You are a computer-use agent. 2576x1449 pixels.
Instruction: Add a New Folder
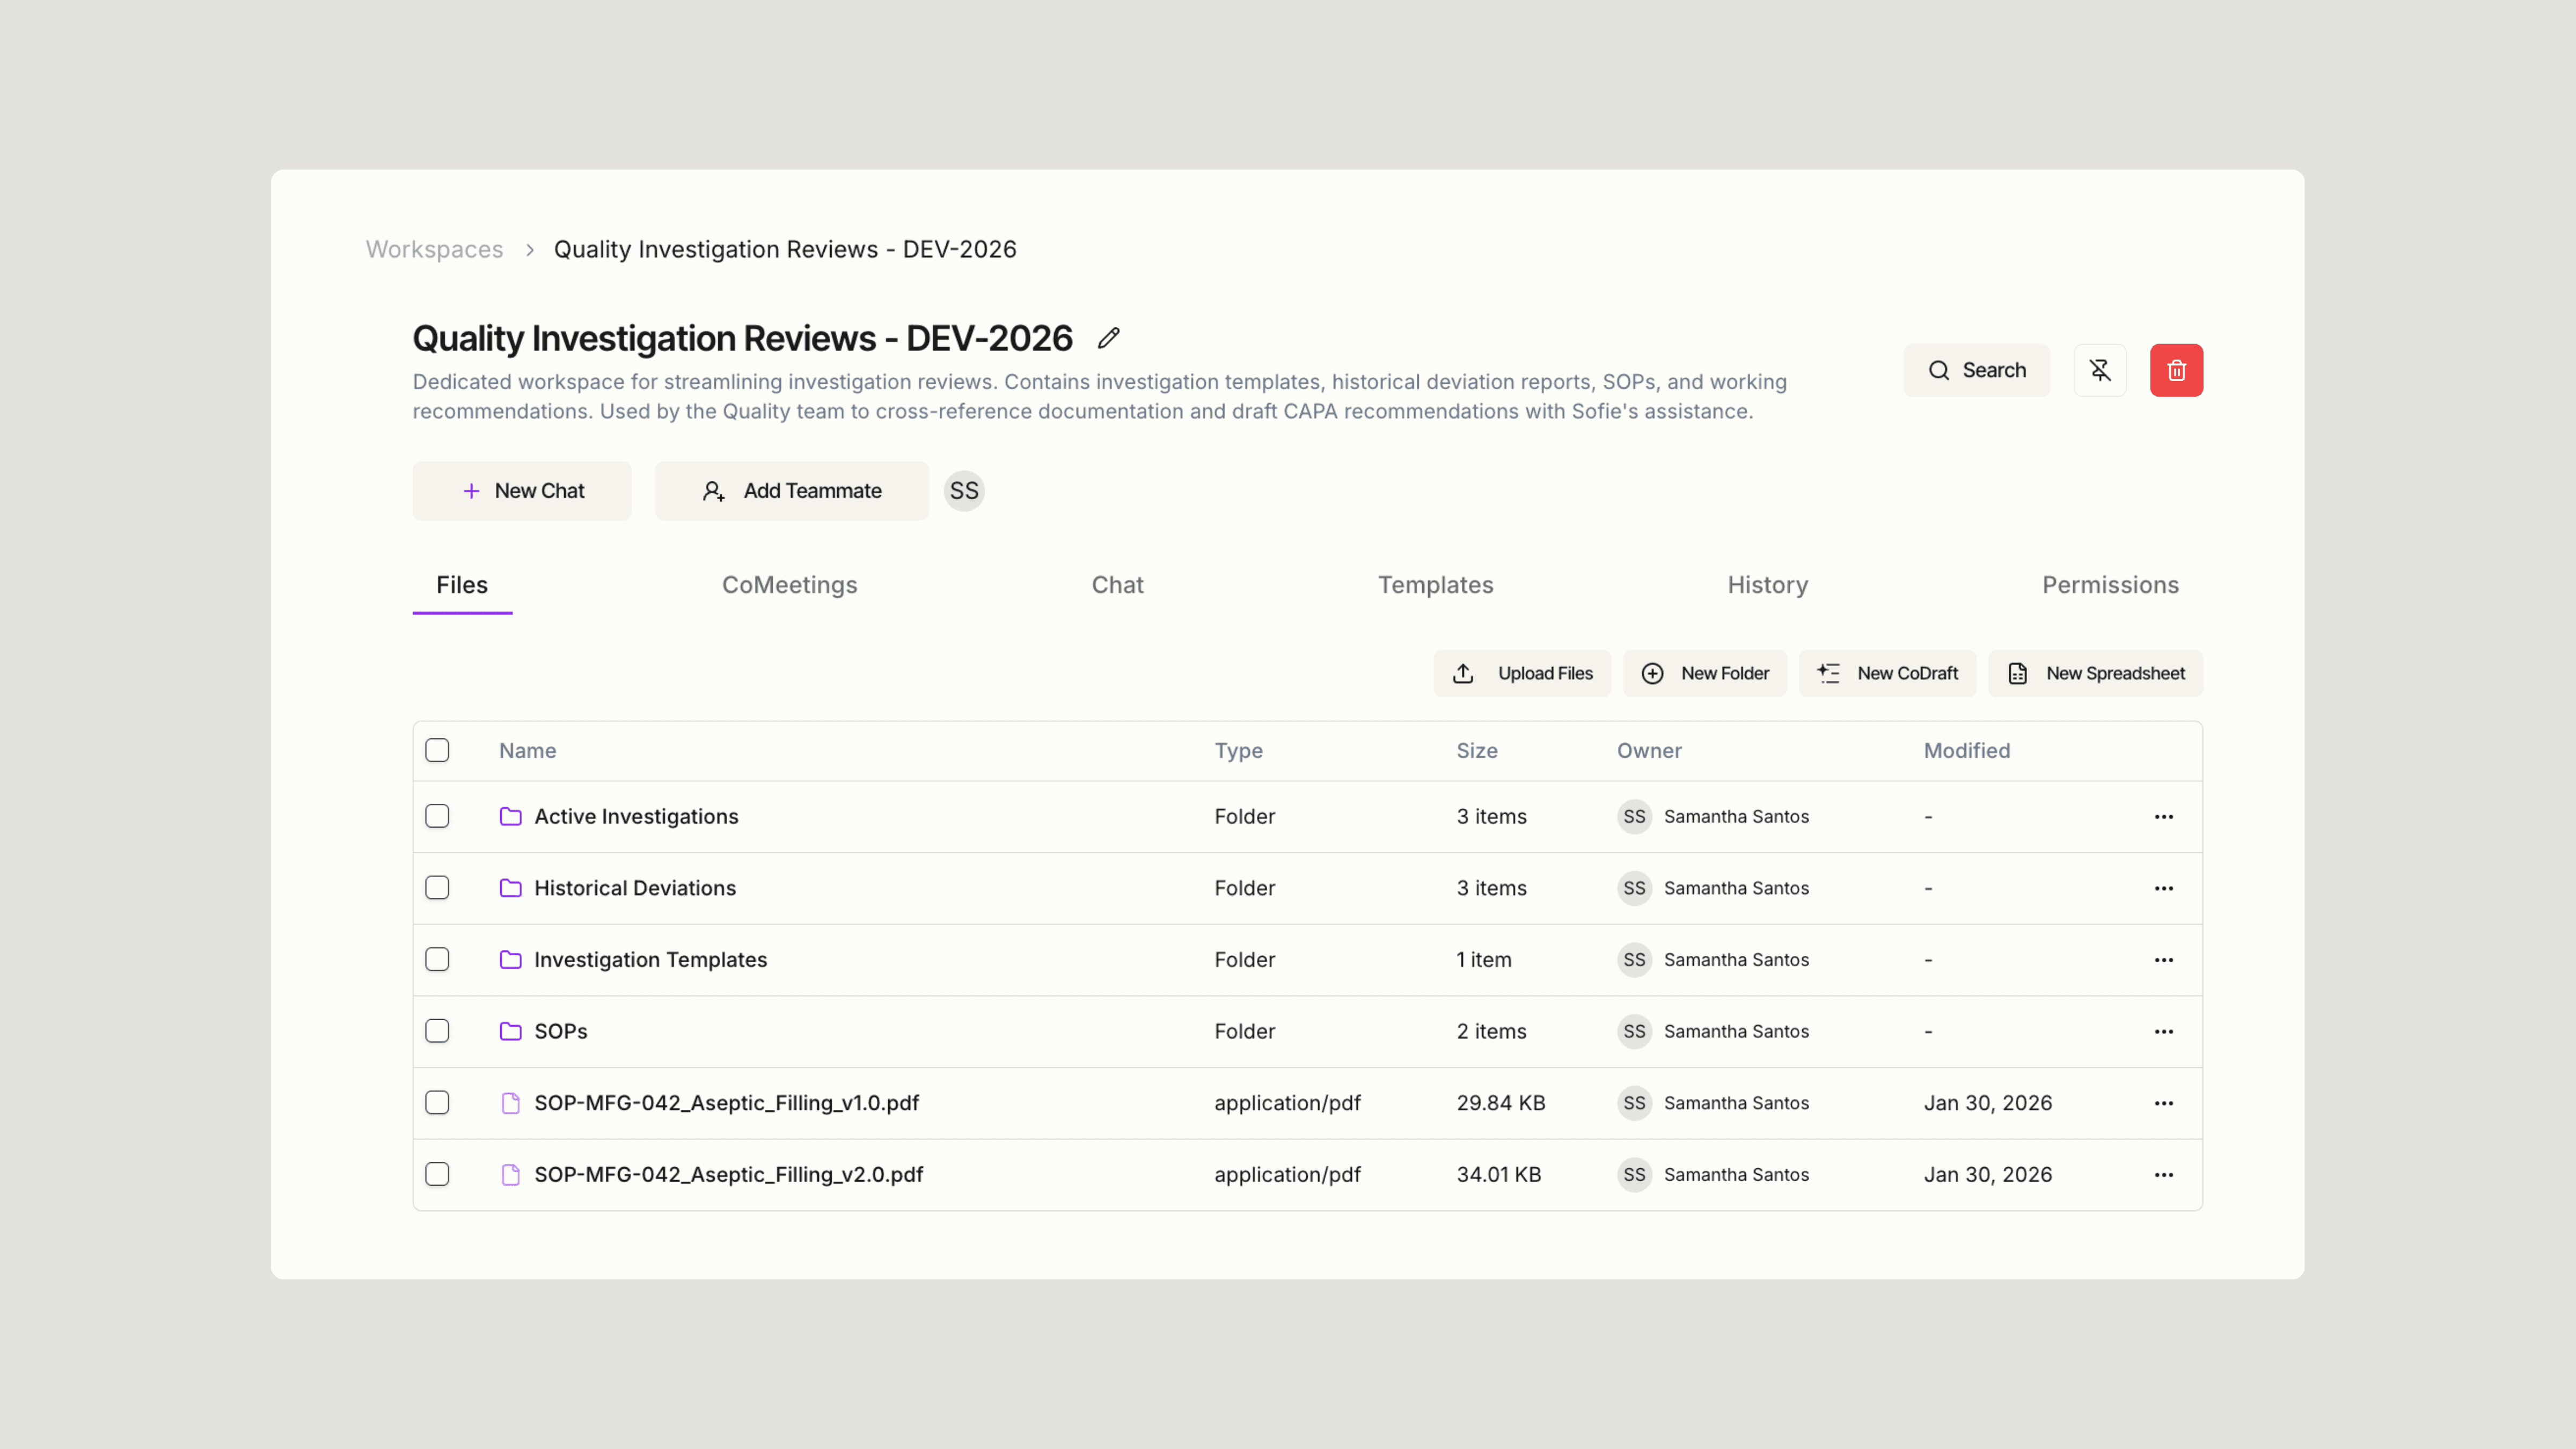click(x=1704, y=673)
